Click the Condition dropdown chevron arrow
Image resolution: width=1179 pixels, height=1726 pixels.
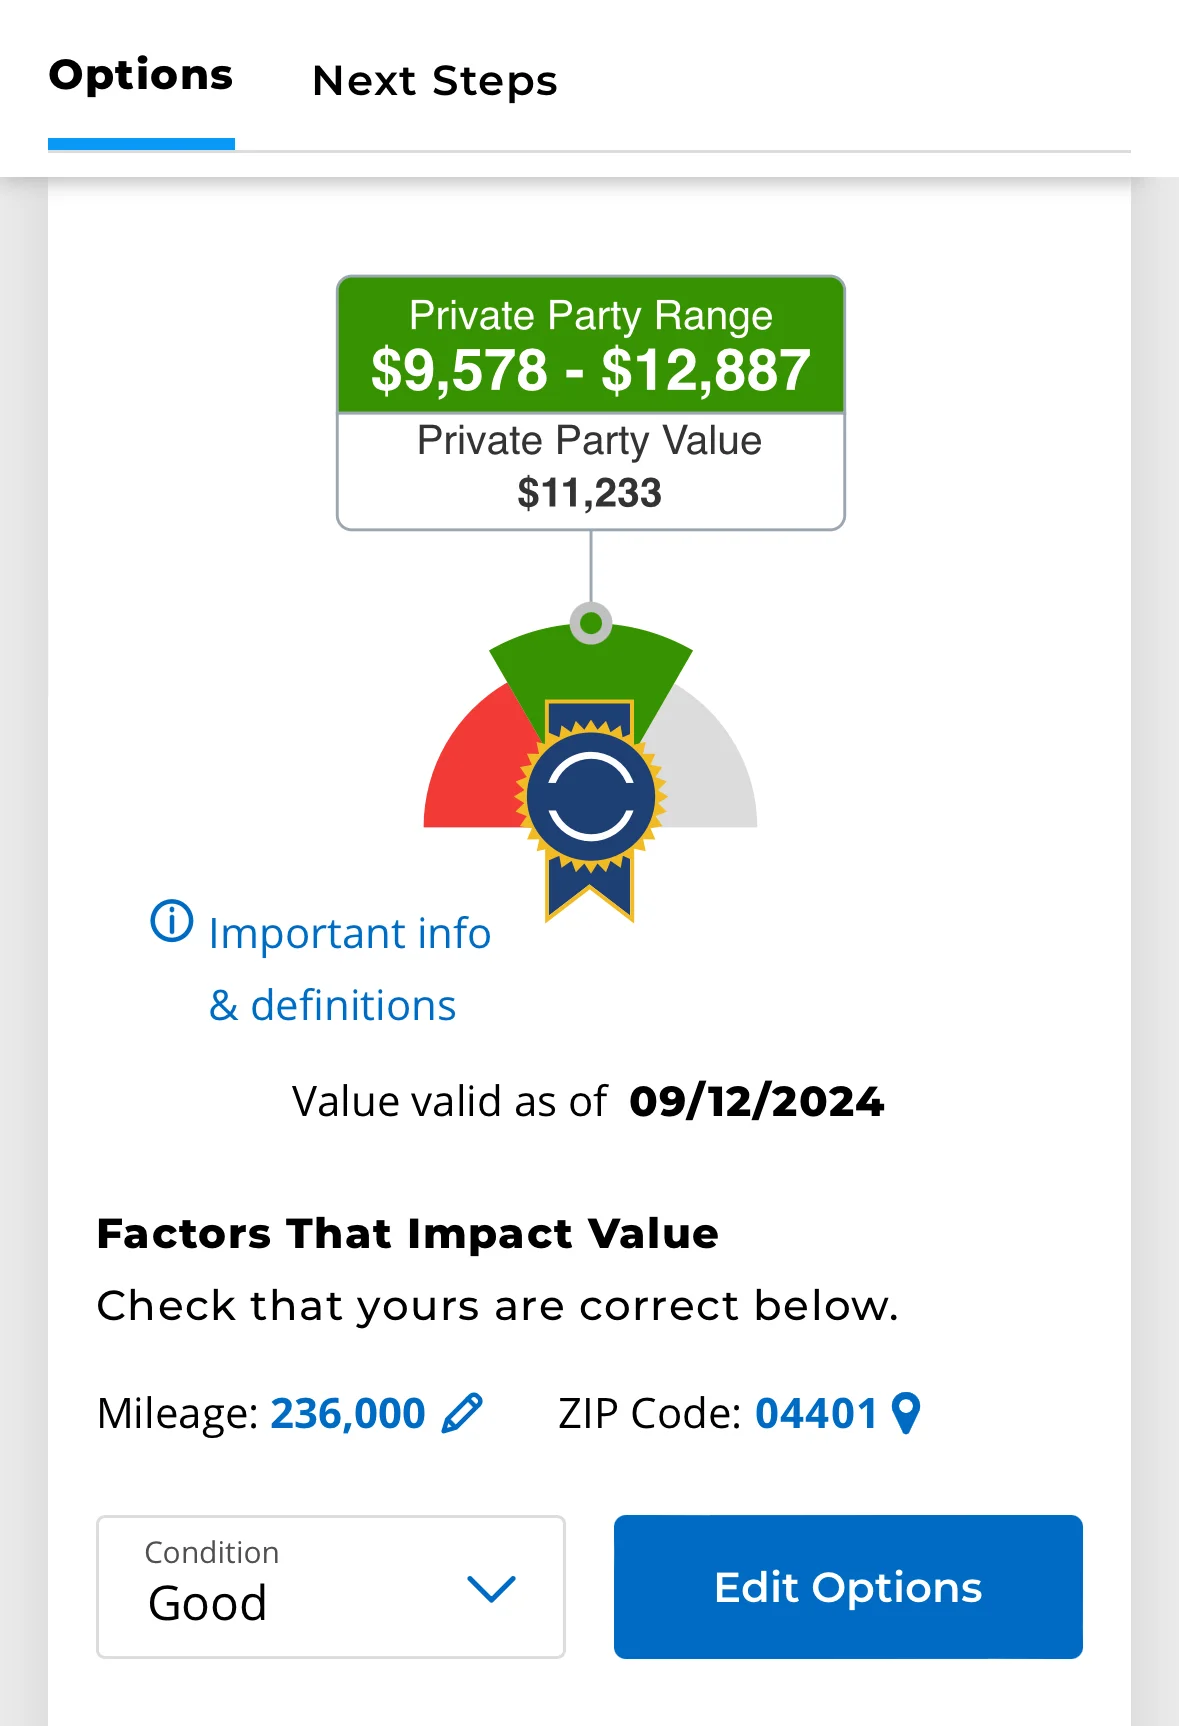pyautogui.click(x=491, y=1588)
